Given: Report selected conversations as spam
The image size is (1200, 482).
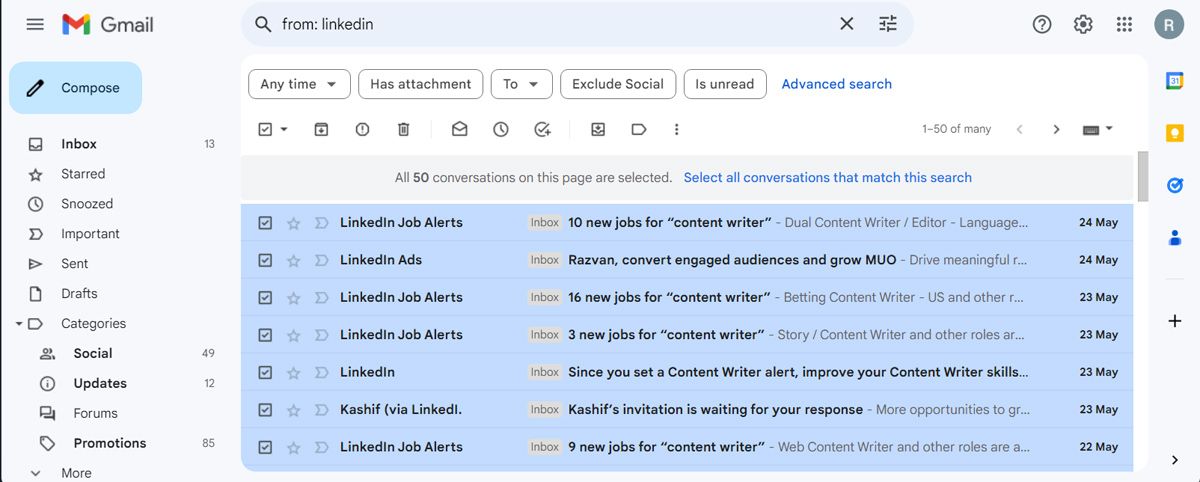Looking at the screenshot, I should pos(362,129).
